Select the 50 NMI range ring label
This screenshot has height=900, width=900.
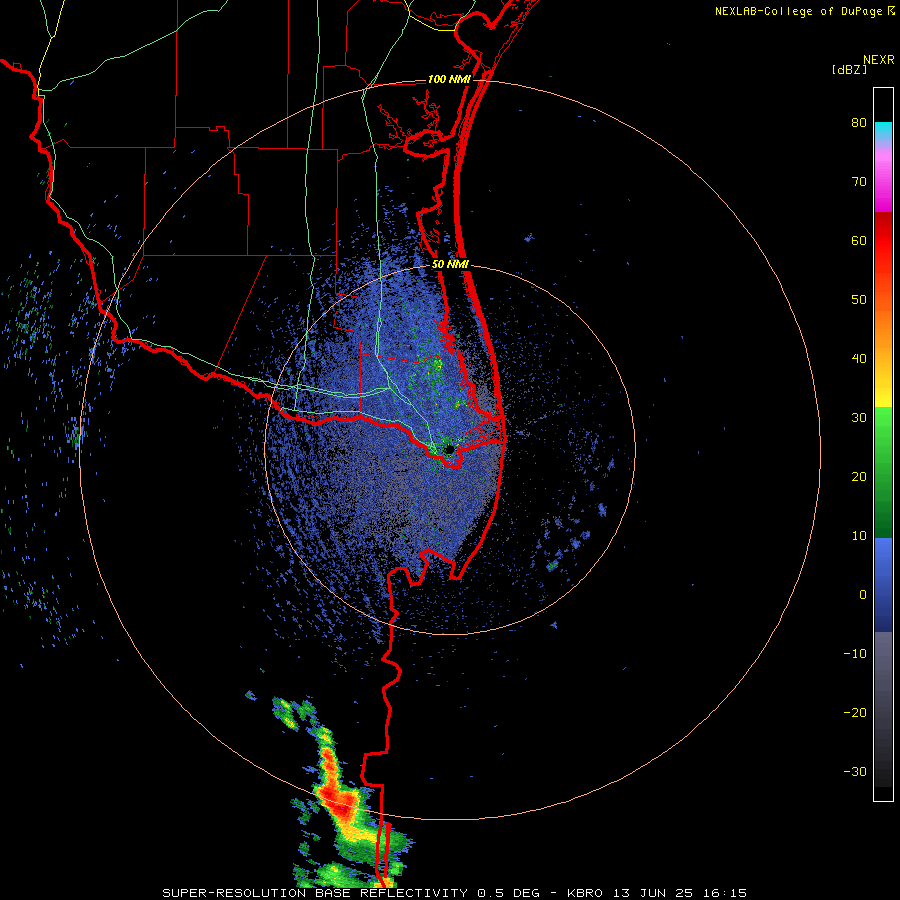450,265
